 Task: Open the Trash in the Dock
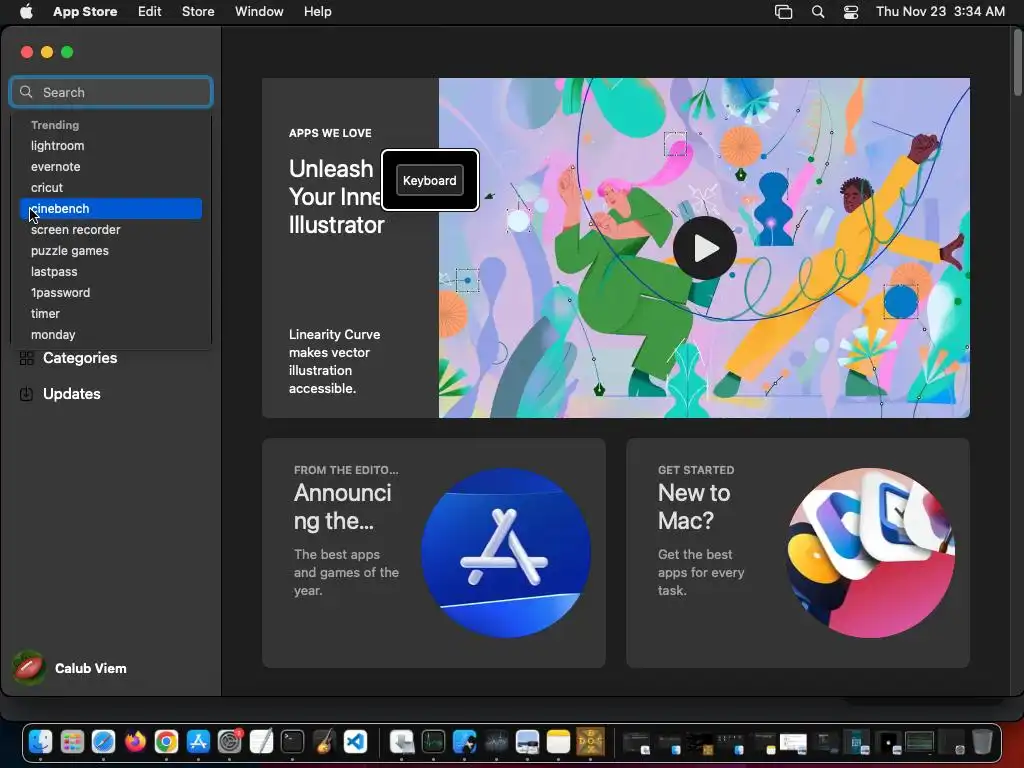click(982, 742)
